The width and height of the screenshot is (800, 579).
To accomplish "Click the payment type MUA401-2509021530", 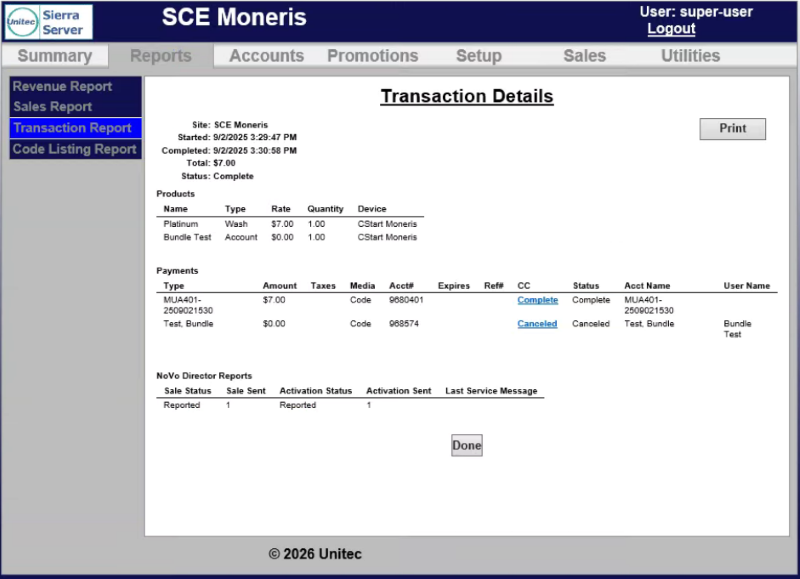I will pos(188,305).
